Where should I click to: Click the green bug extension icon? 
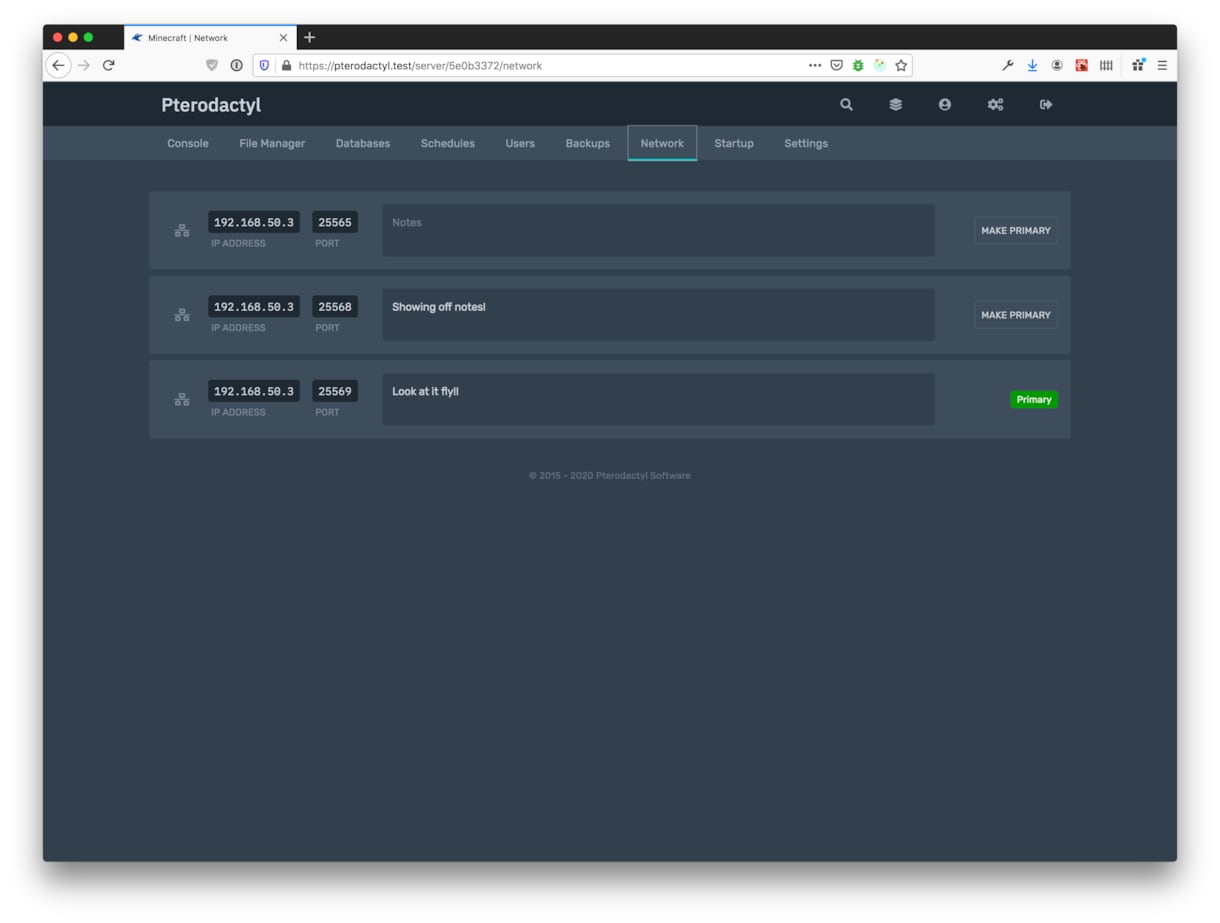[858, 66]
